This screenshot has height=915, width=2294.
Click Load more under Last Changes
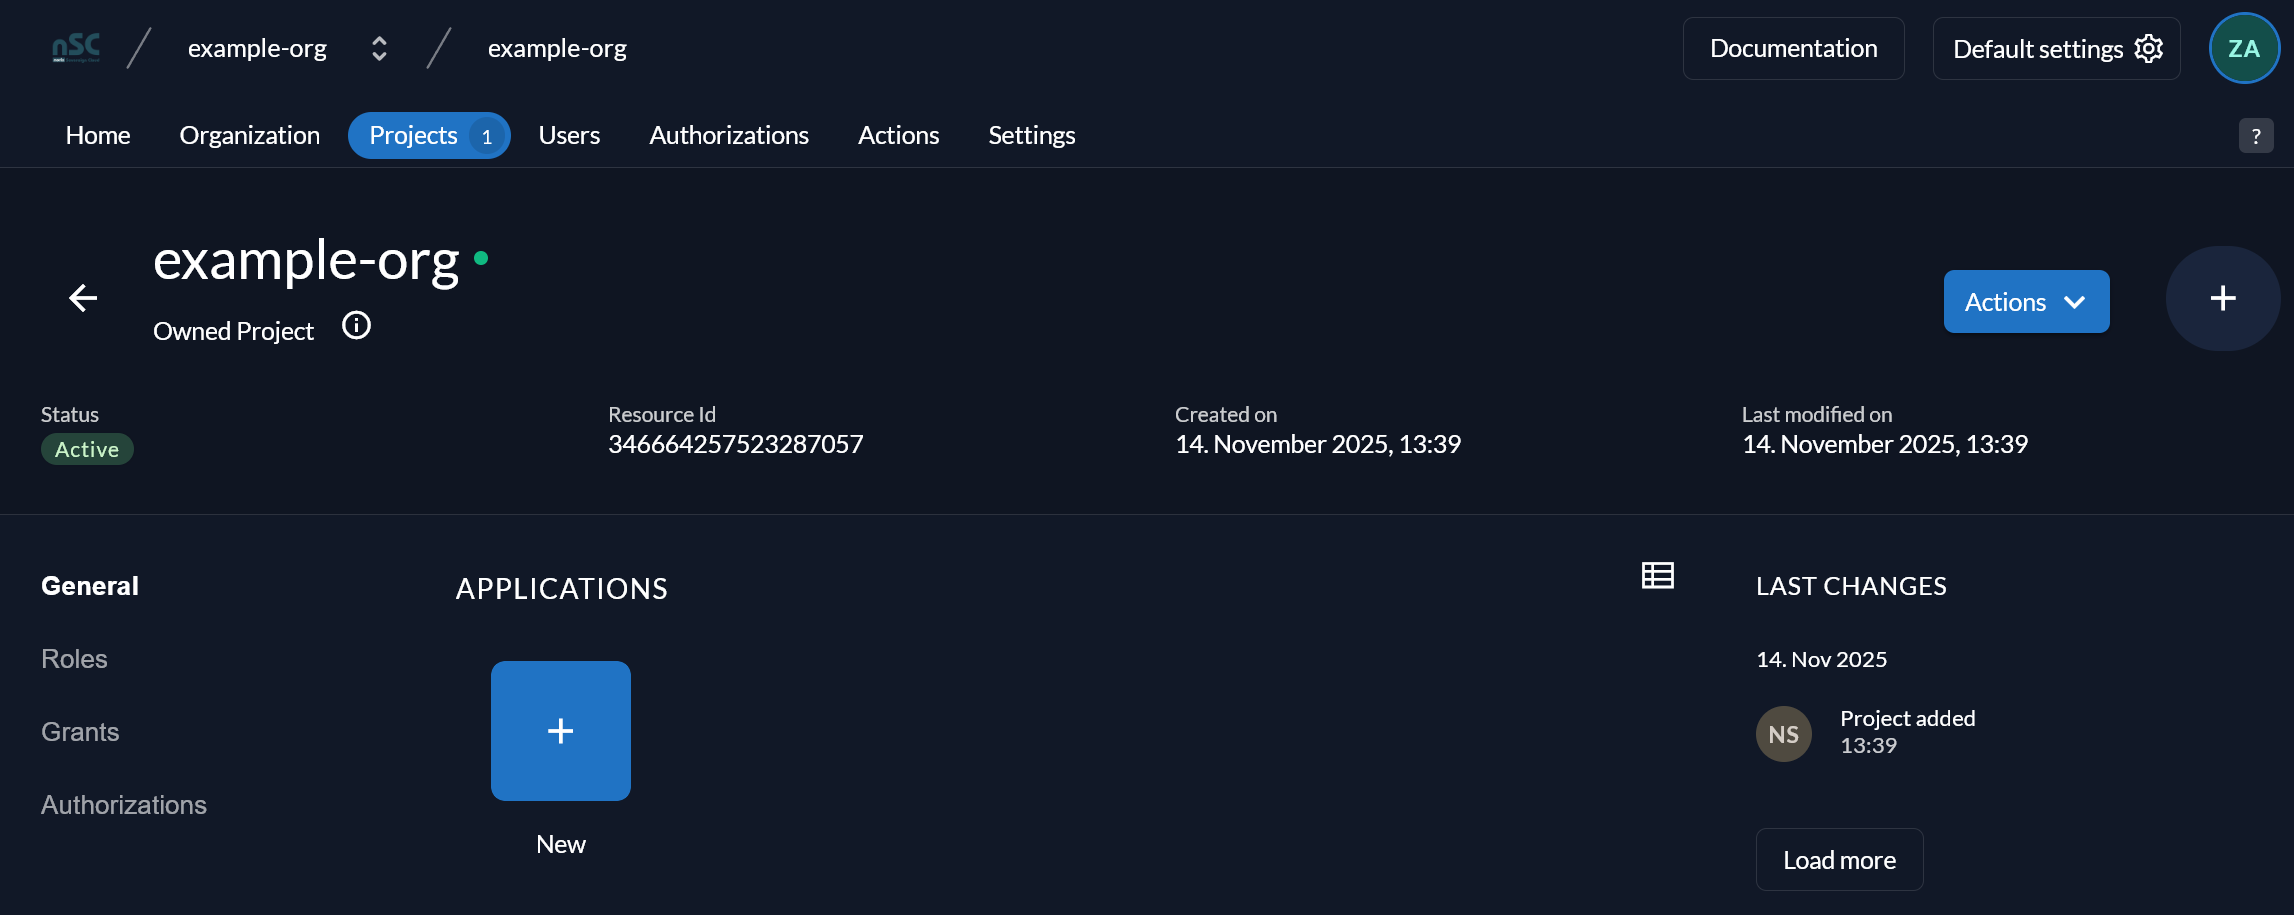click(x=1839, y=860)
